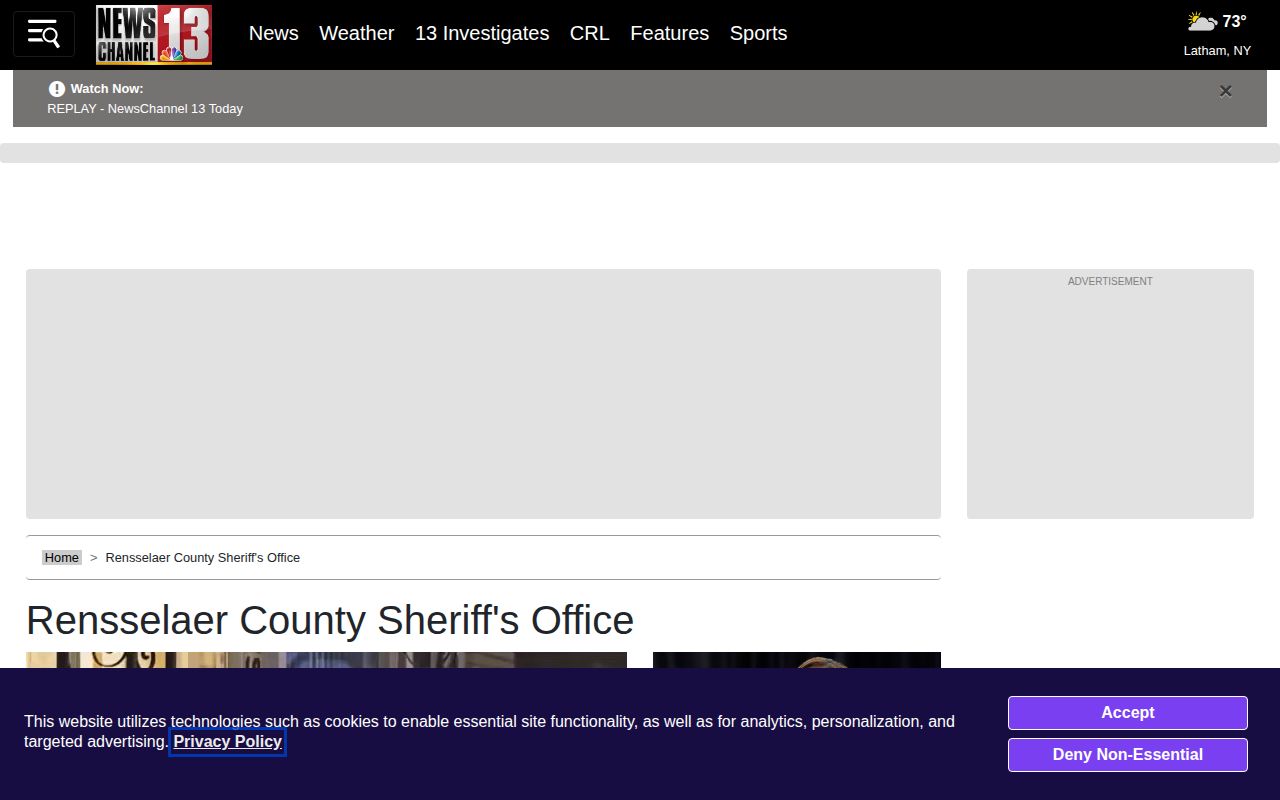The width and height of the screenshot is (1280, 800).
Task: Open the Privacy Policy link
Action: pos(228,741)
